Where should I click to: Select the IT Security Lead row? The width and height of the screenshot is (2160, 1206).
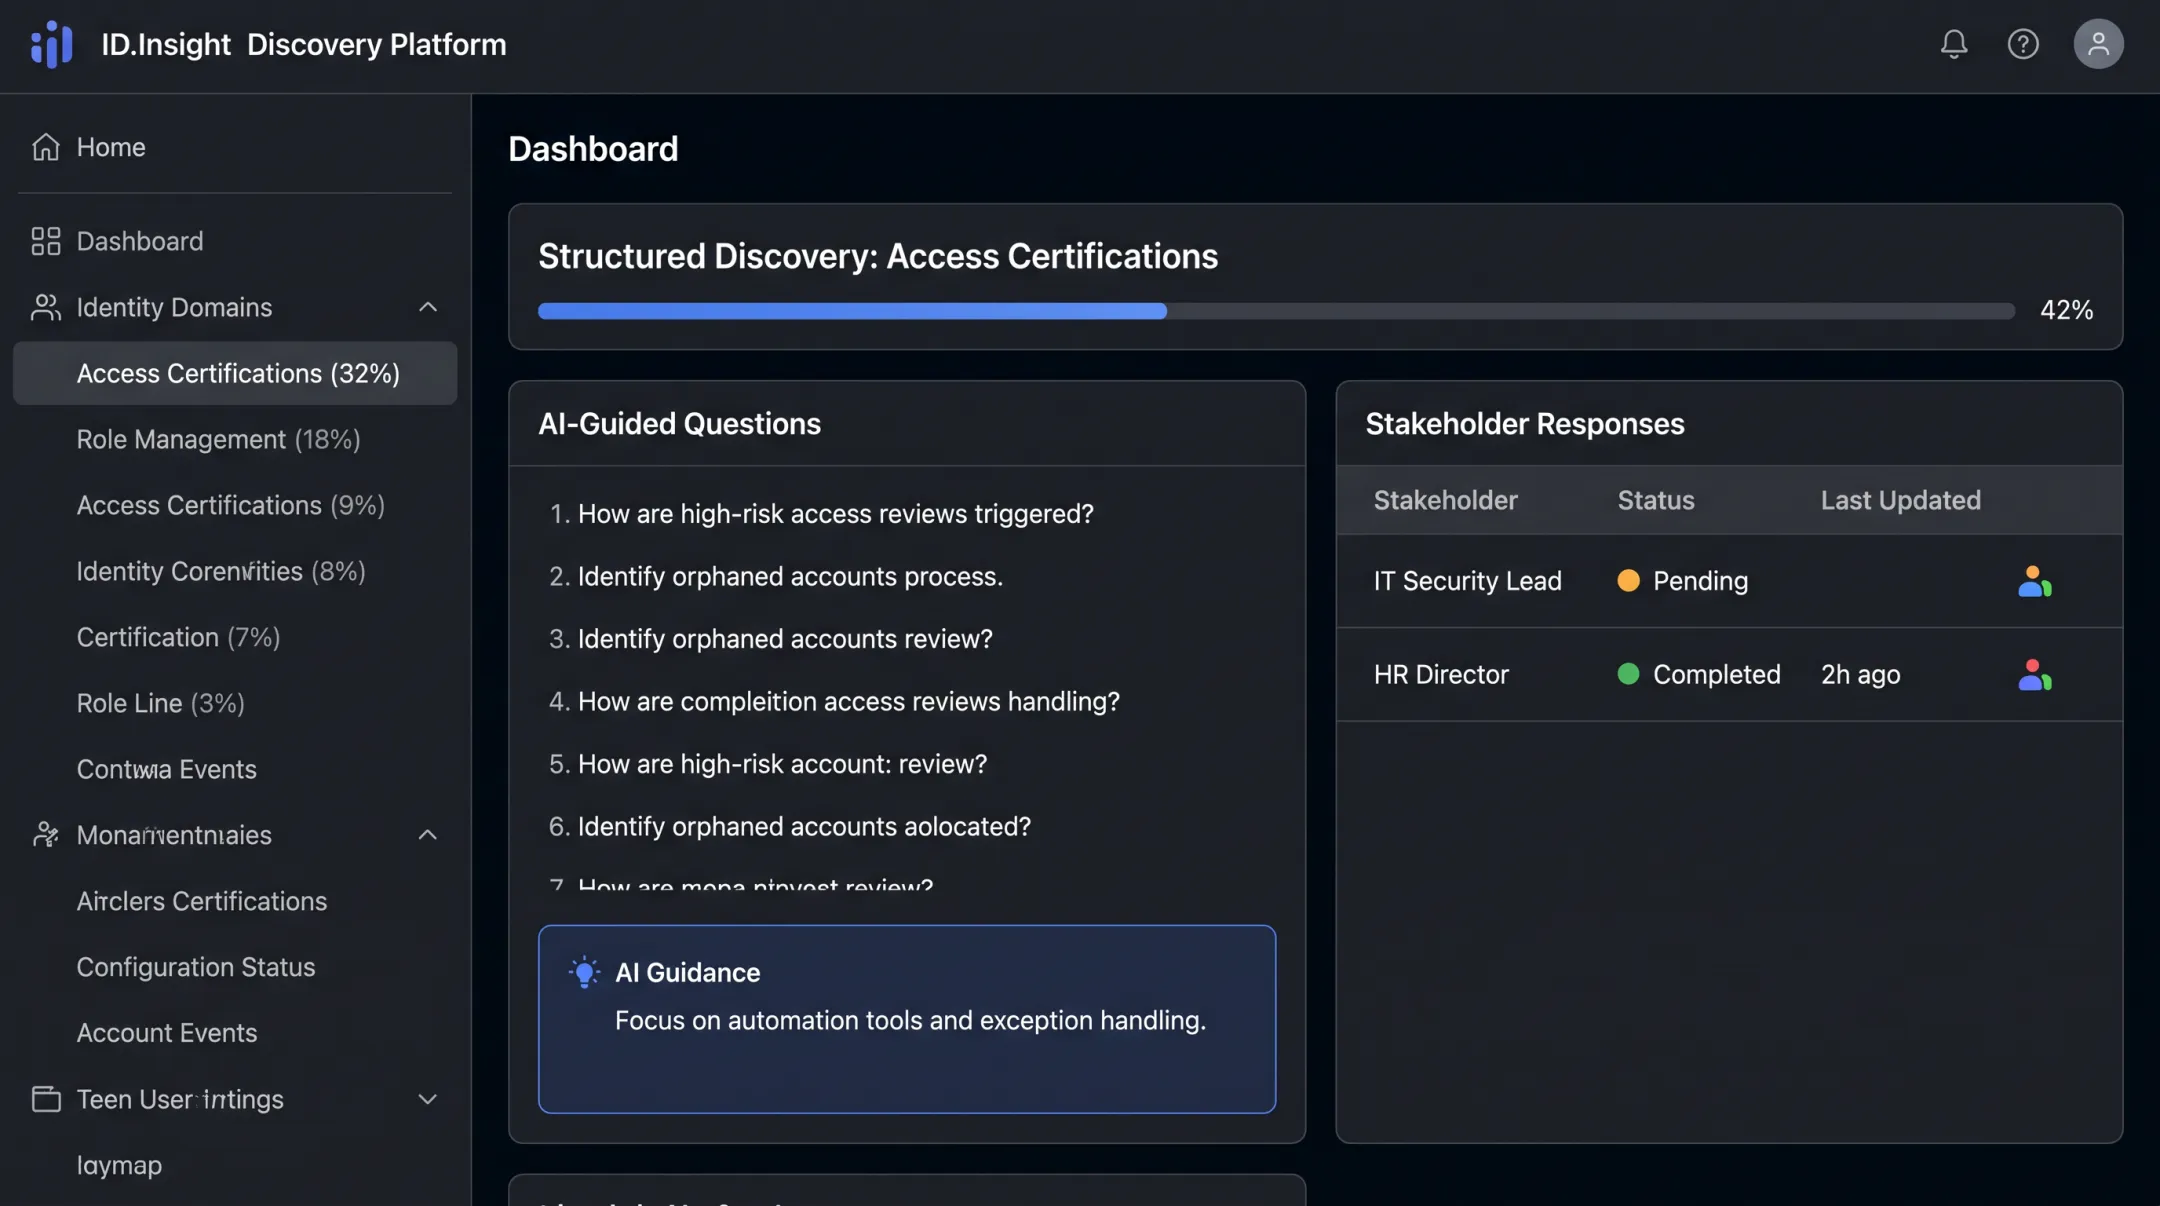click(1729, 581)
